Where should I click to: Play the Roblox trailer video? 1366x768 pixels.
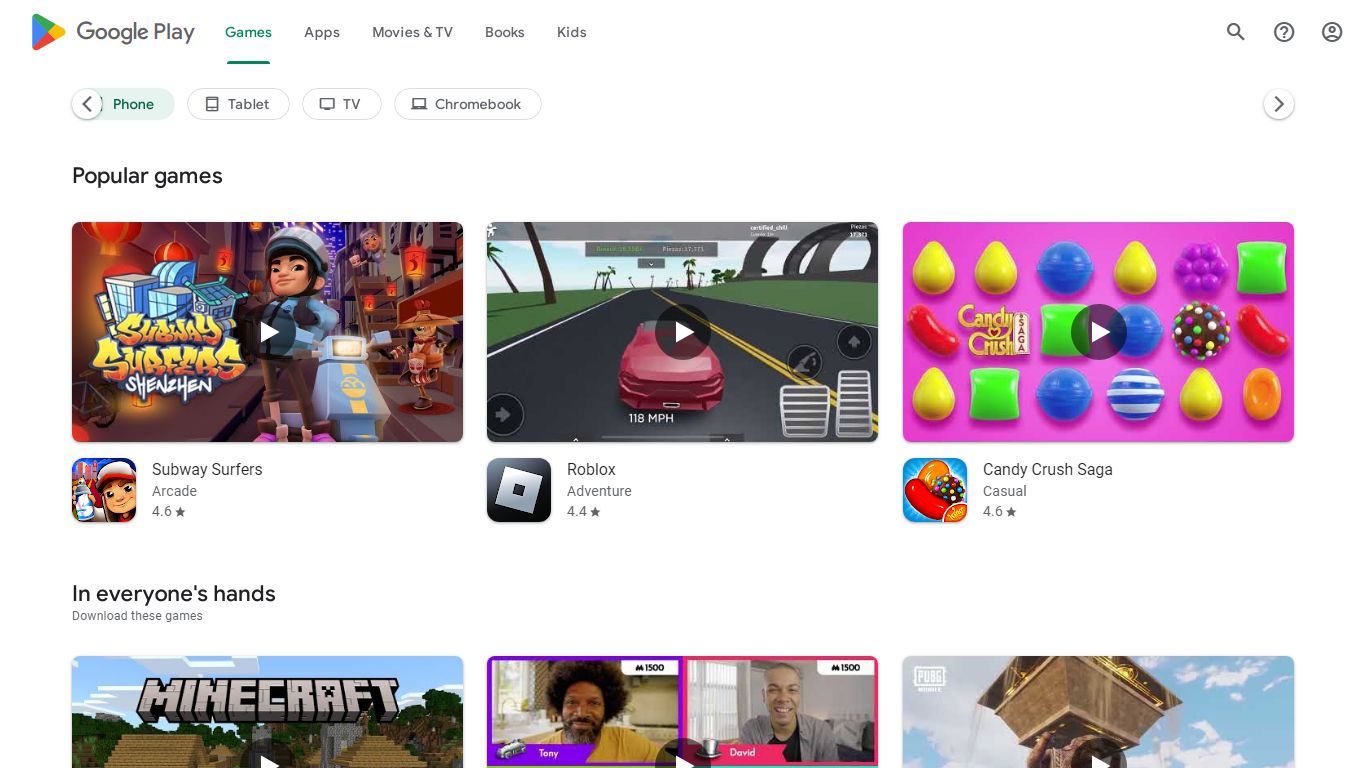coord(683,332)
